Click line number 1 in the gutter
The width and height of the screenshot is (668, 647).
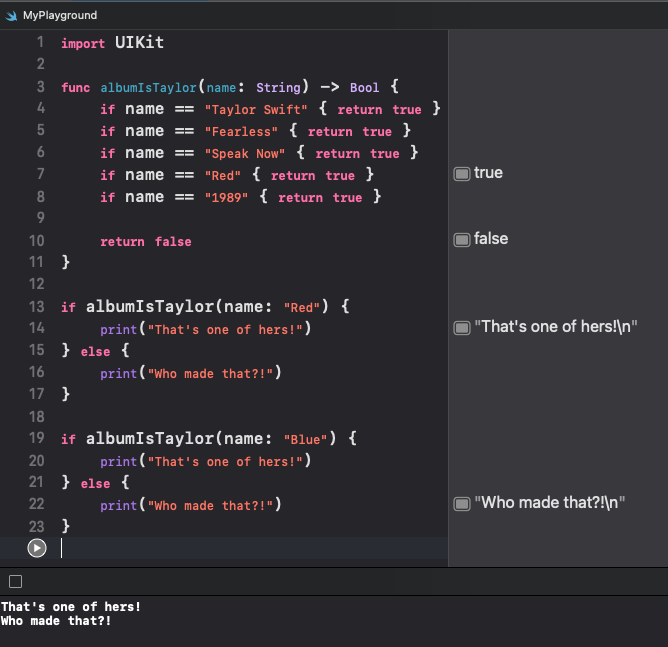[40, 42]
